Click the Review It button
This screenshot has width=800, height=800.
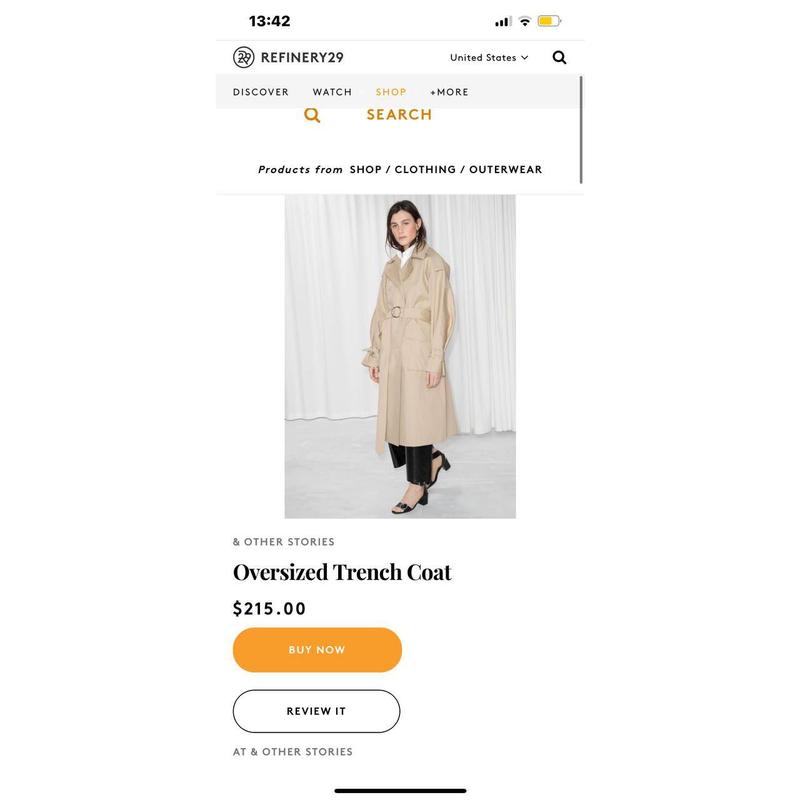point(316,711)
